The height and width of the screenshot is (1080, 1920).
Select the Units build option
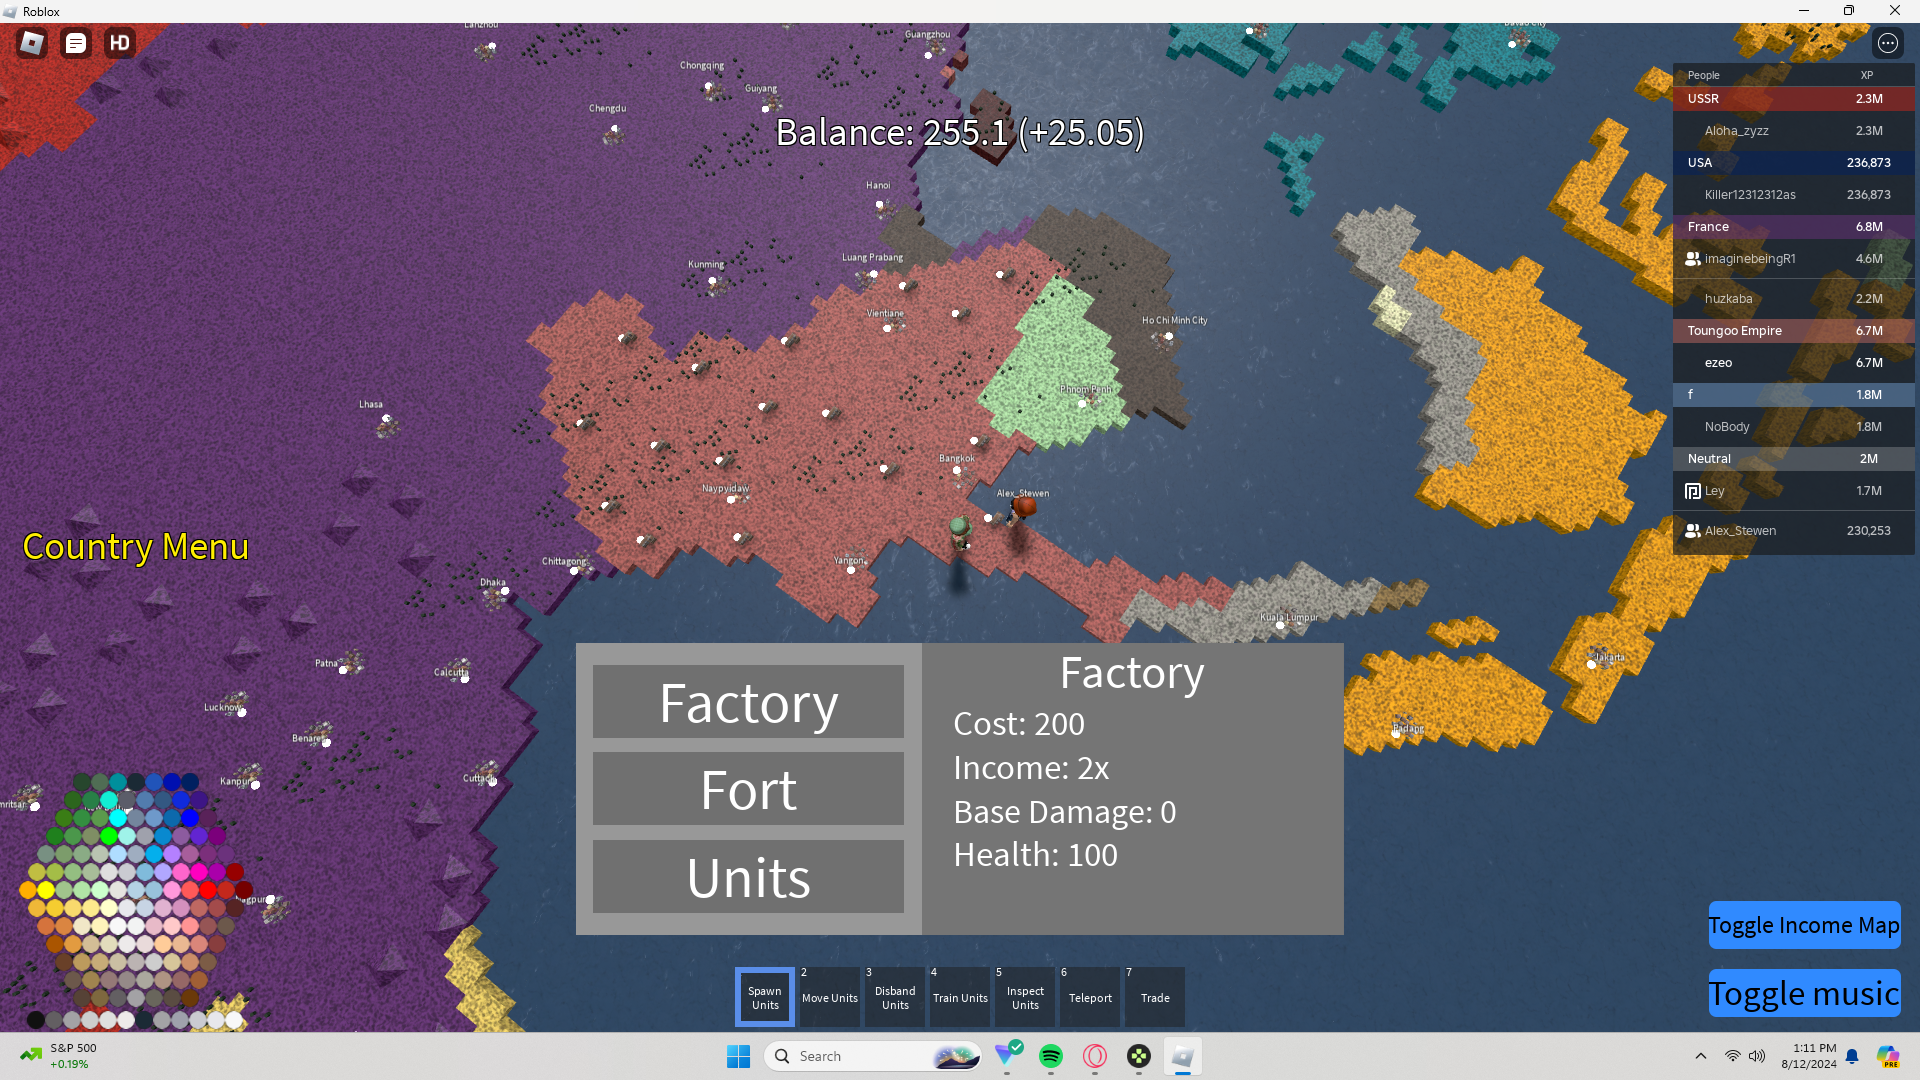(748, 877)
